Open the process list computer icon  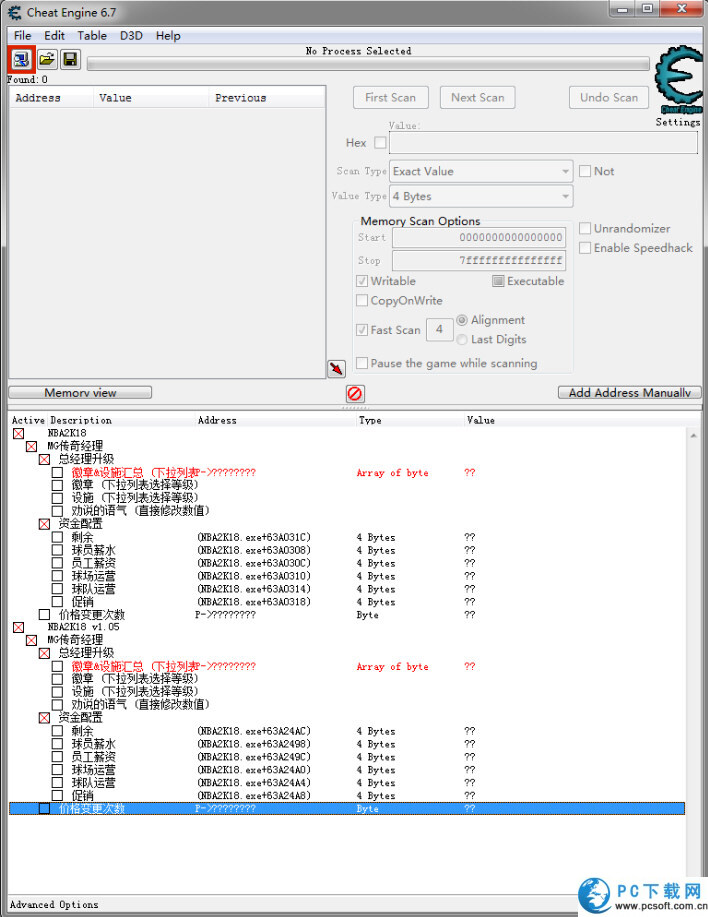[21, 59]
